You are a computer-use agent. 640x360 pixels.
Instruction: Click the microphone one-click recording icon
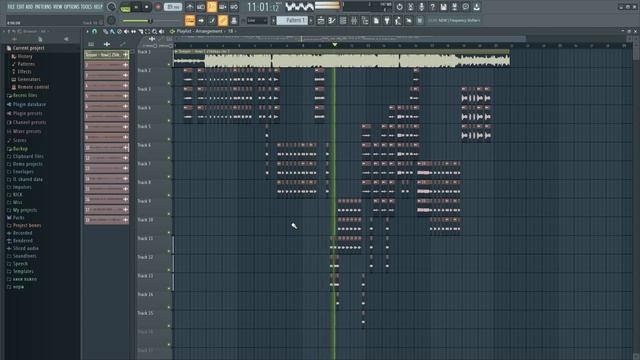(422, 7)
